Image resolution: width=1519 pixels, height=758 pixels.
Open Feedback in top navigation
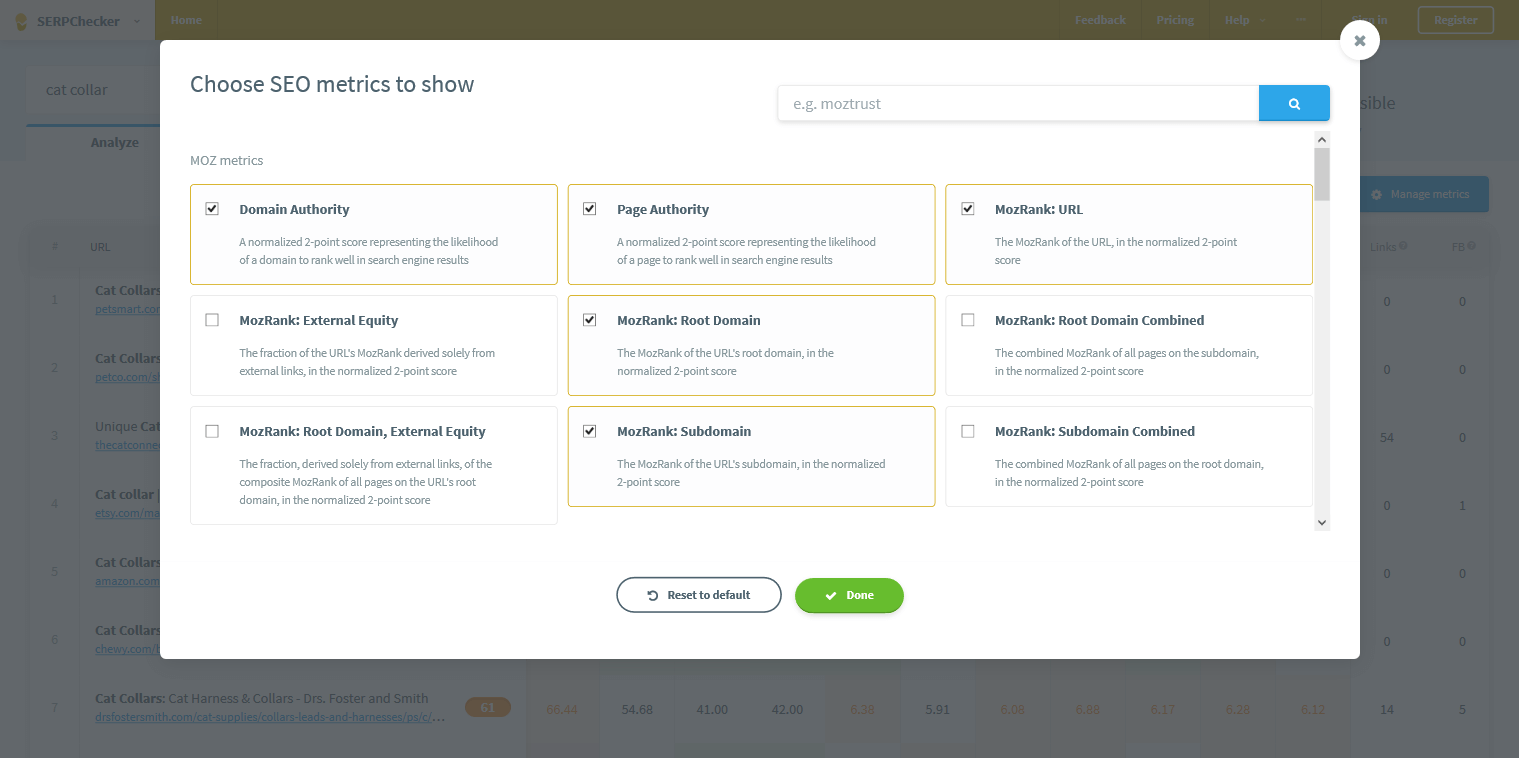(x=1100, y=20)
